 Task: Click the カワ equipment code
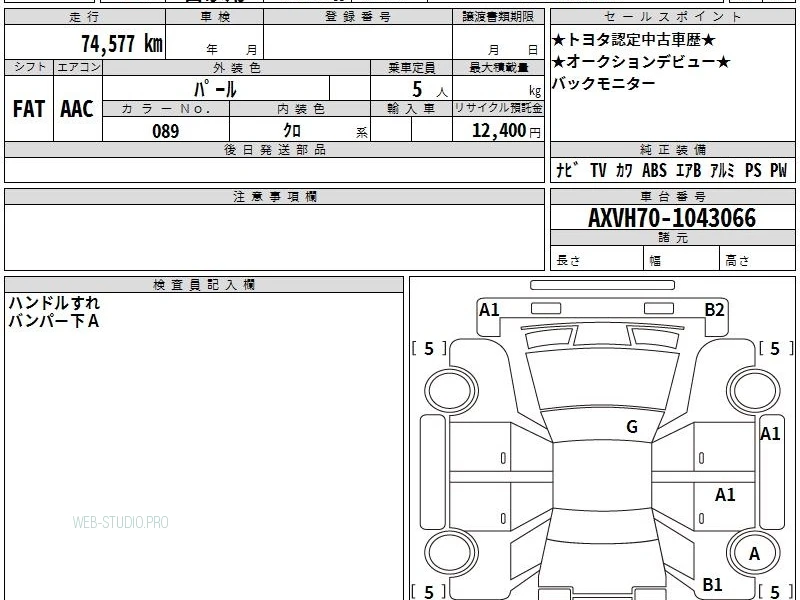pyautogui.click(x=624, y=170)
